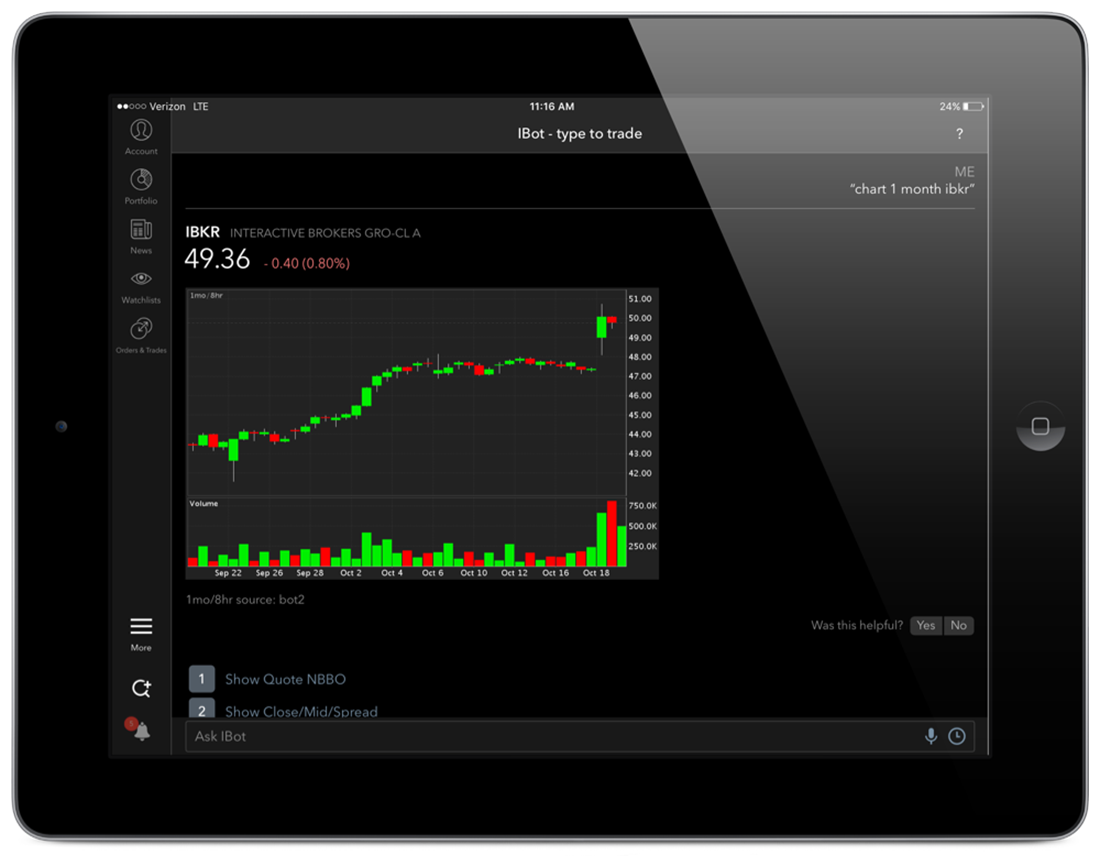
Task: Click the "chart 1 month ibkr" message
Action: coord(912,189)
